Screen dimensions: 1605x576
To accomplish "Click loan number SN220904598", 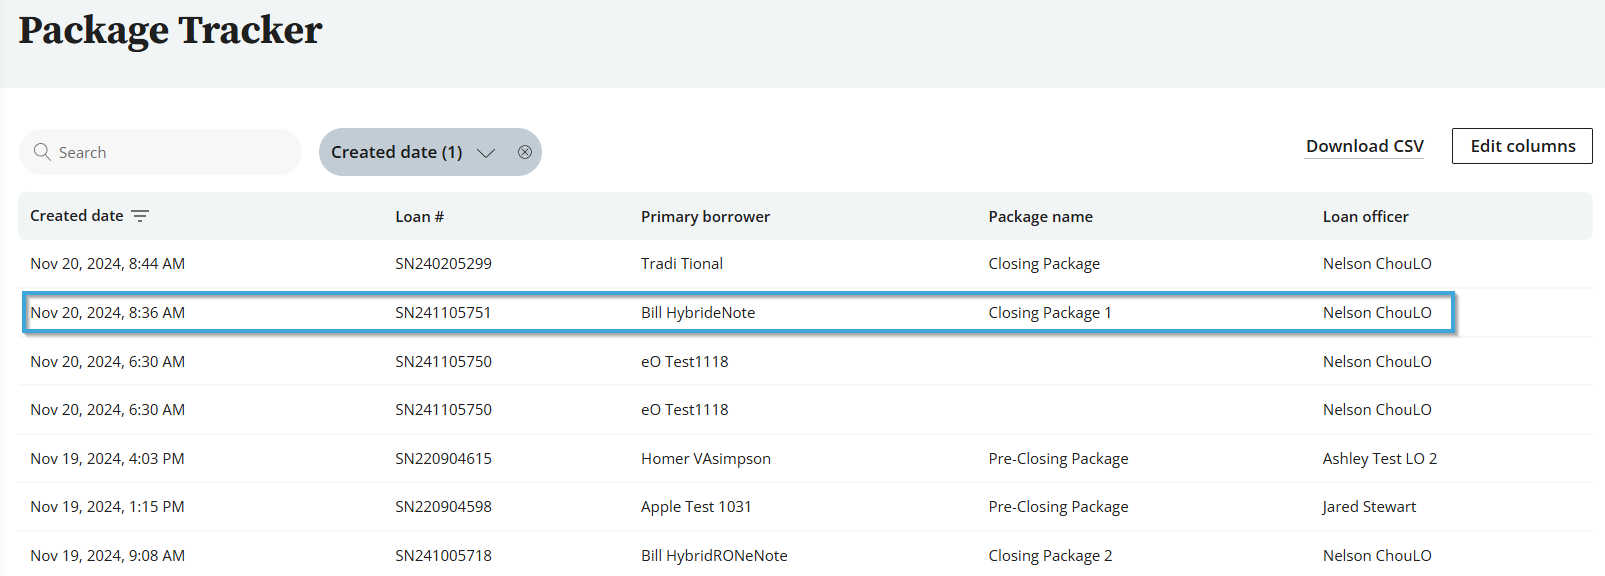I will click(443, 507).
